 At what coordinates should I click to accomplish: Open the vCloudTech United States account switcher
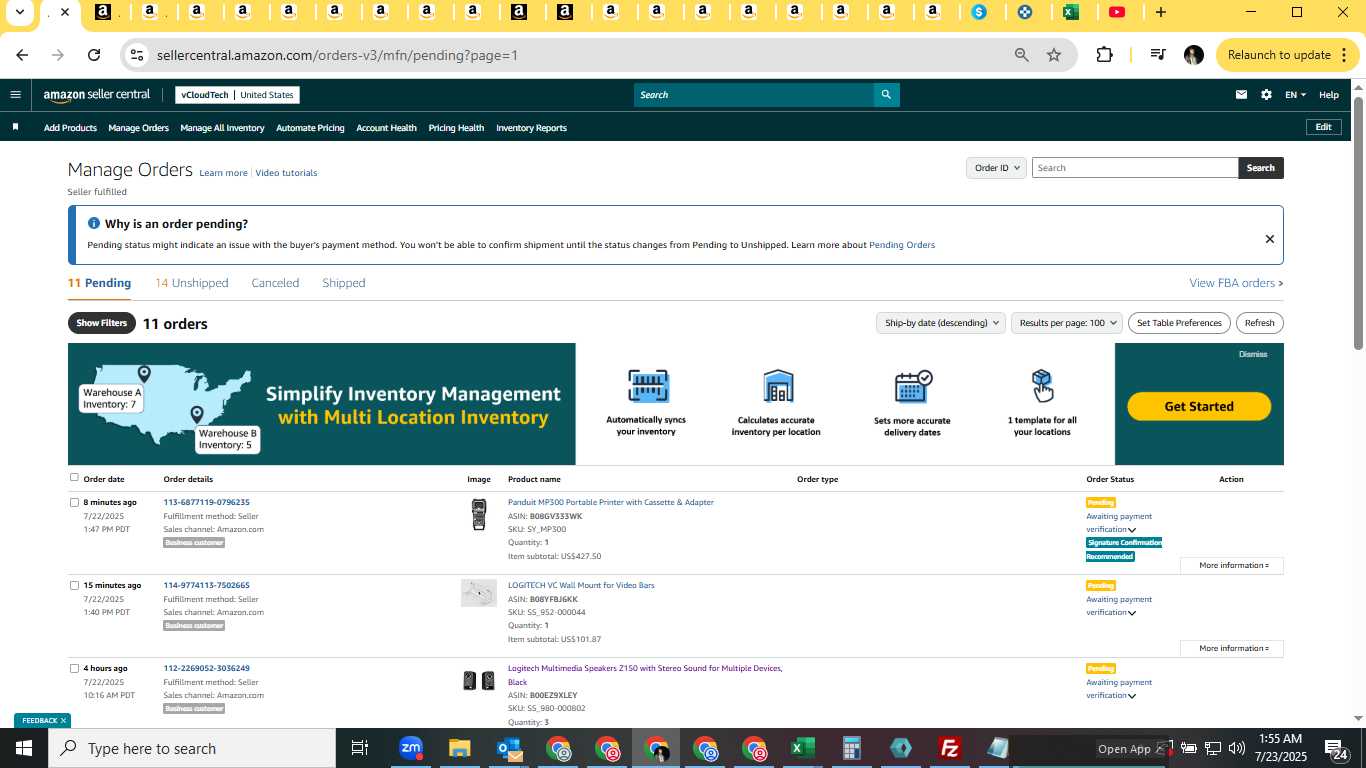point(237,95)
